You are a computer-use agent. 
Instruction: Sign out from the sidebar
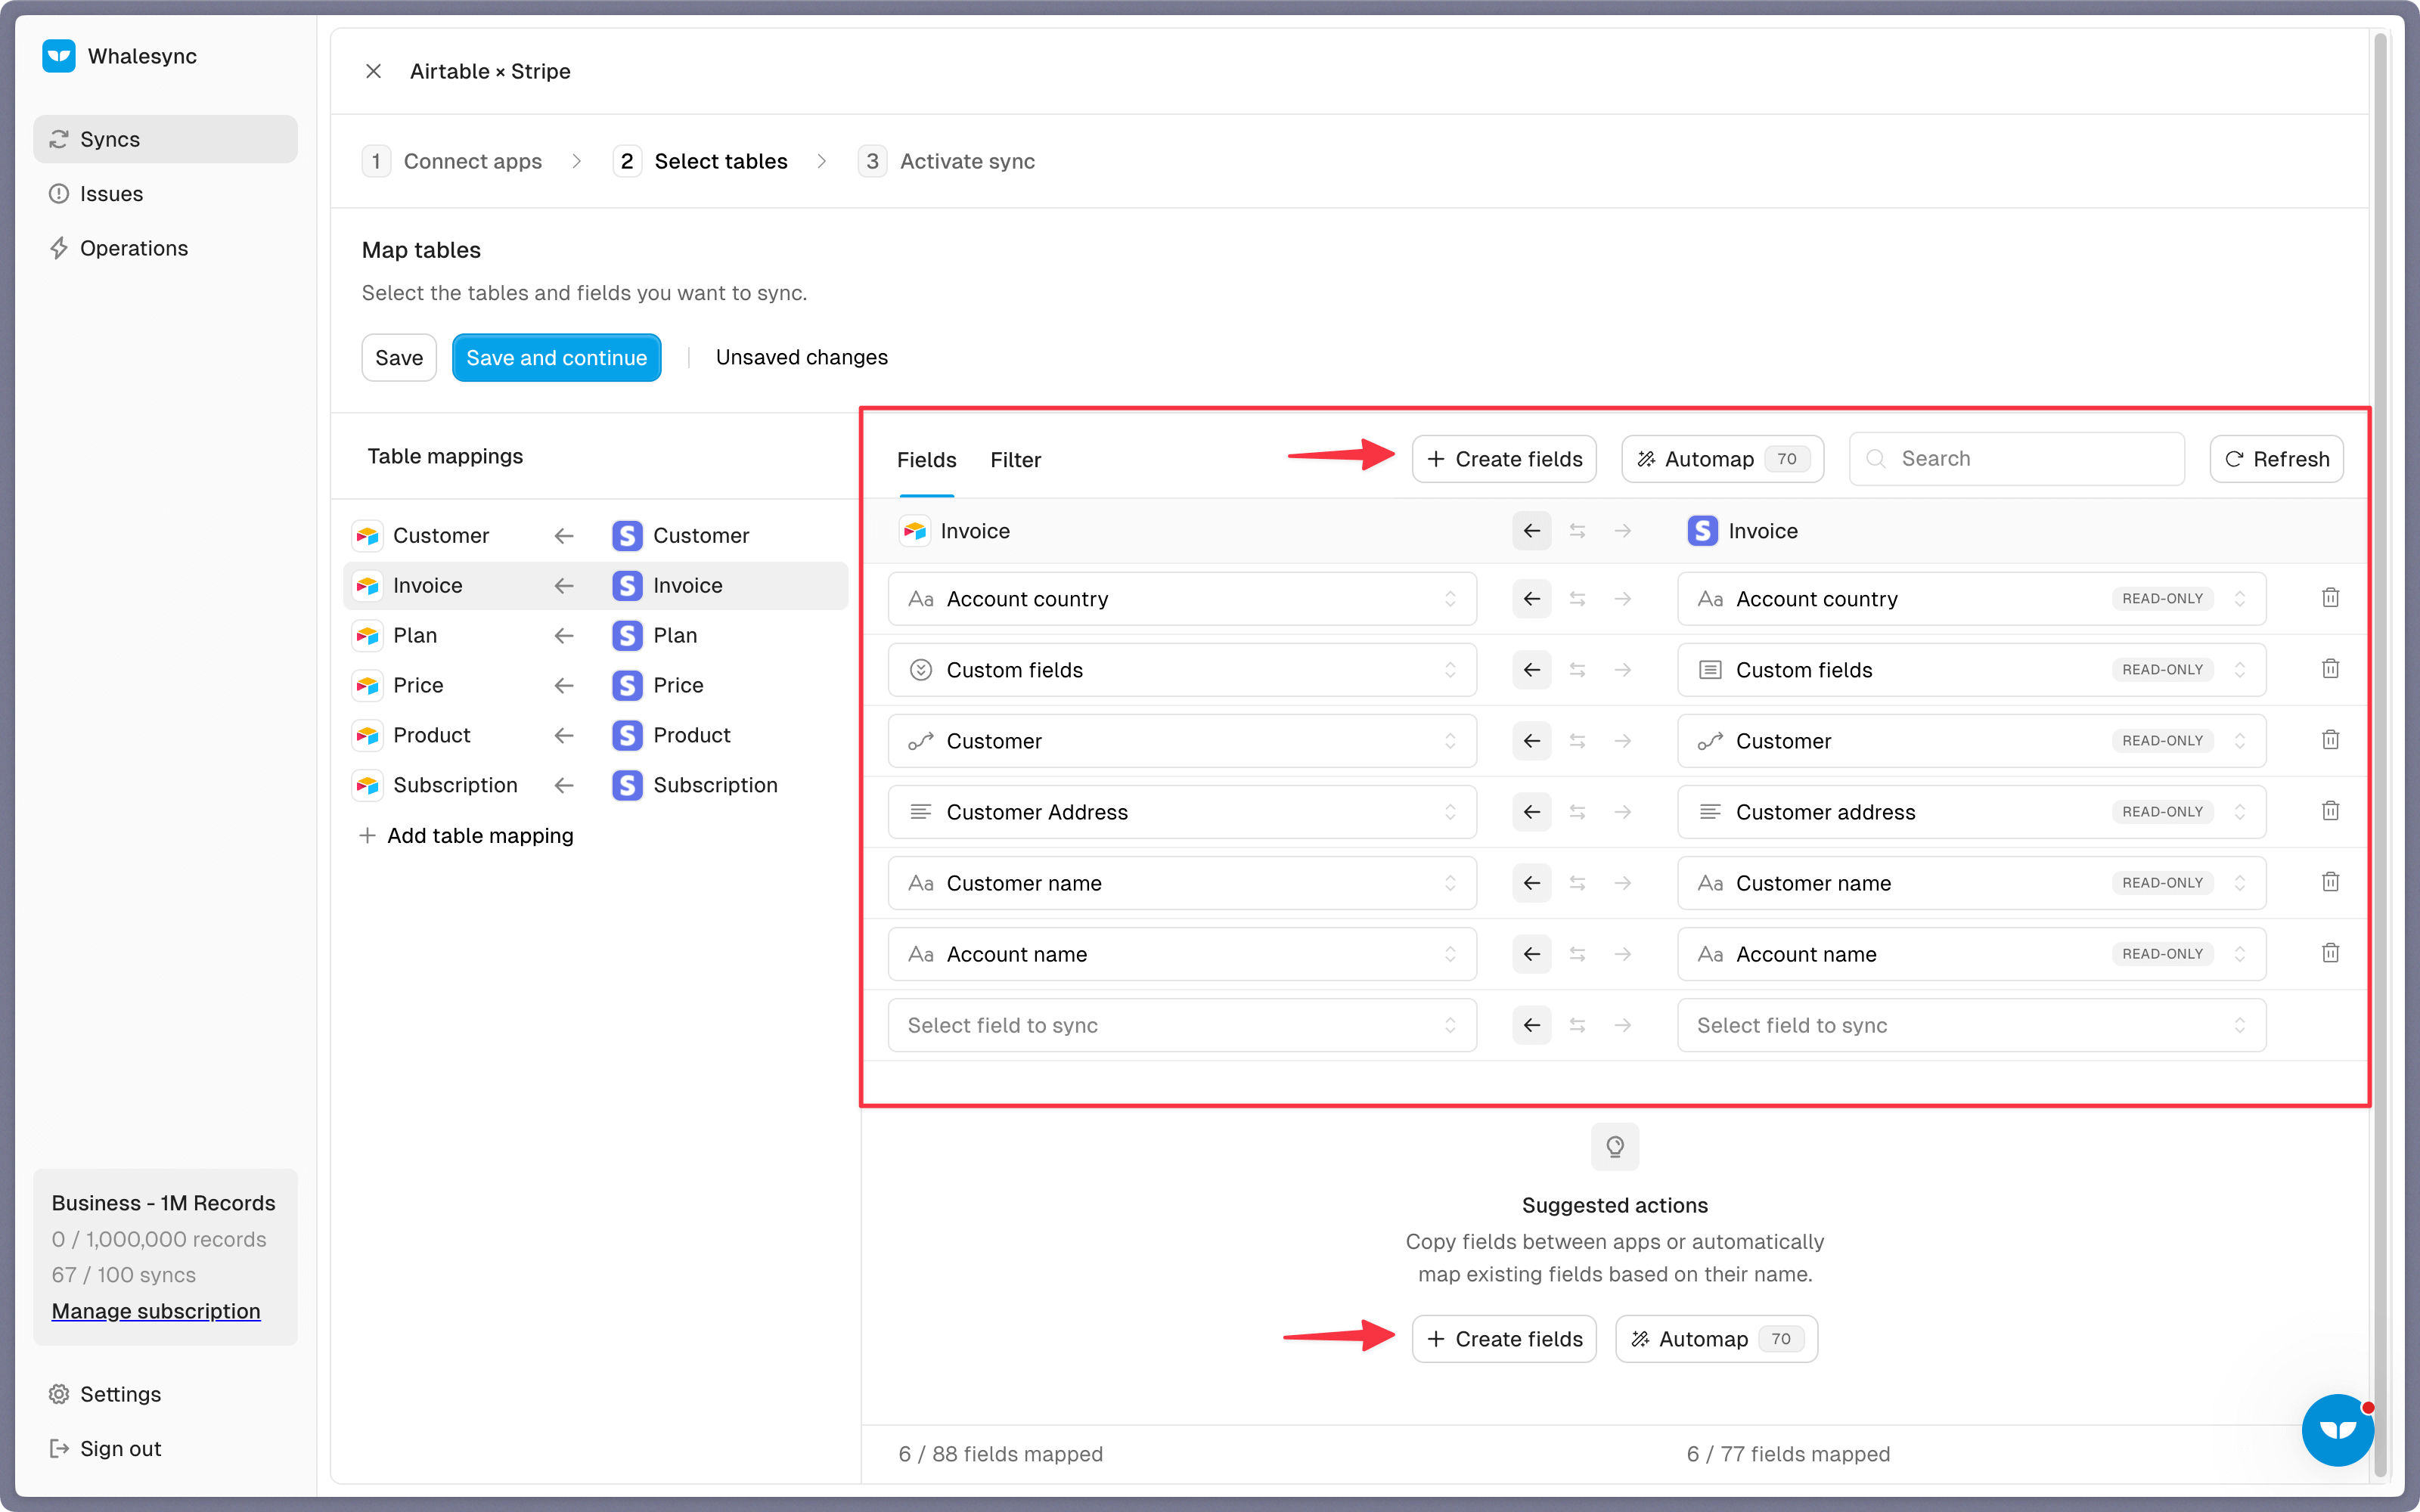pyautogui.click(x=105, y=1448)
